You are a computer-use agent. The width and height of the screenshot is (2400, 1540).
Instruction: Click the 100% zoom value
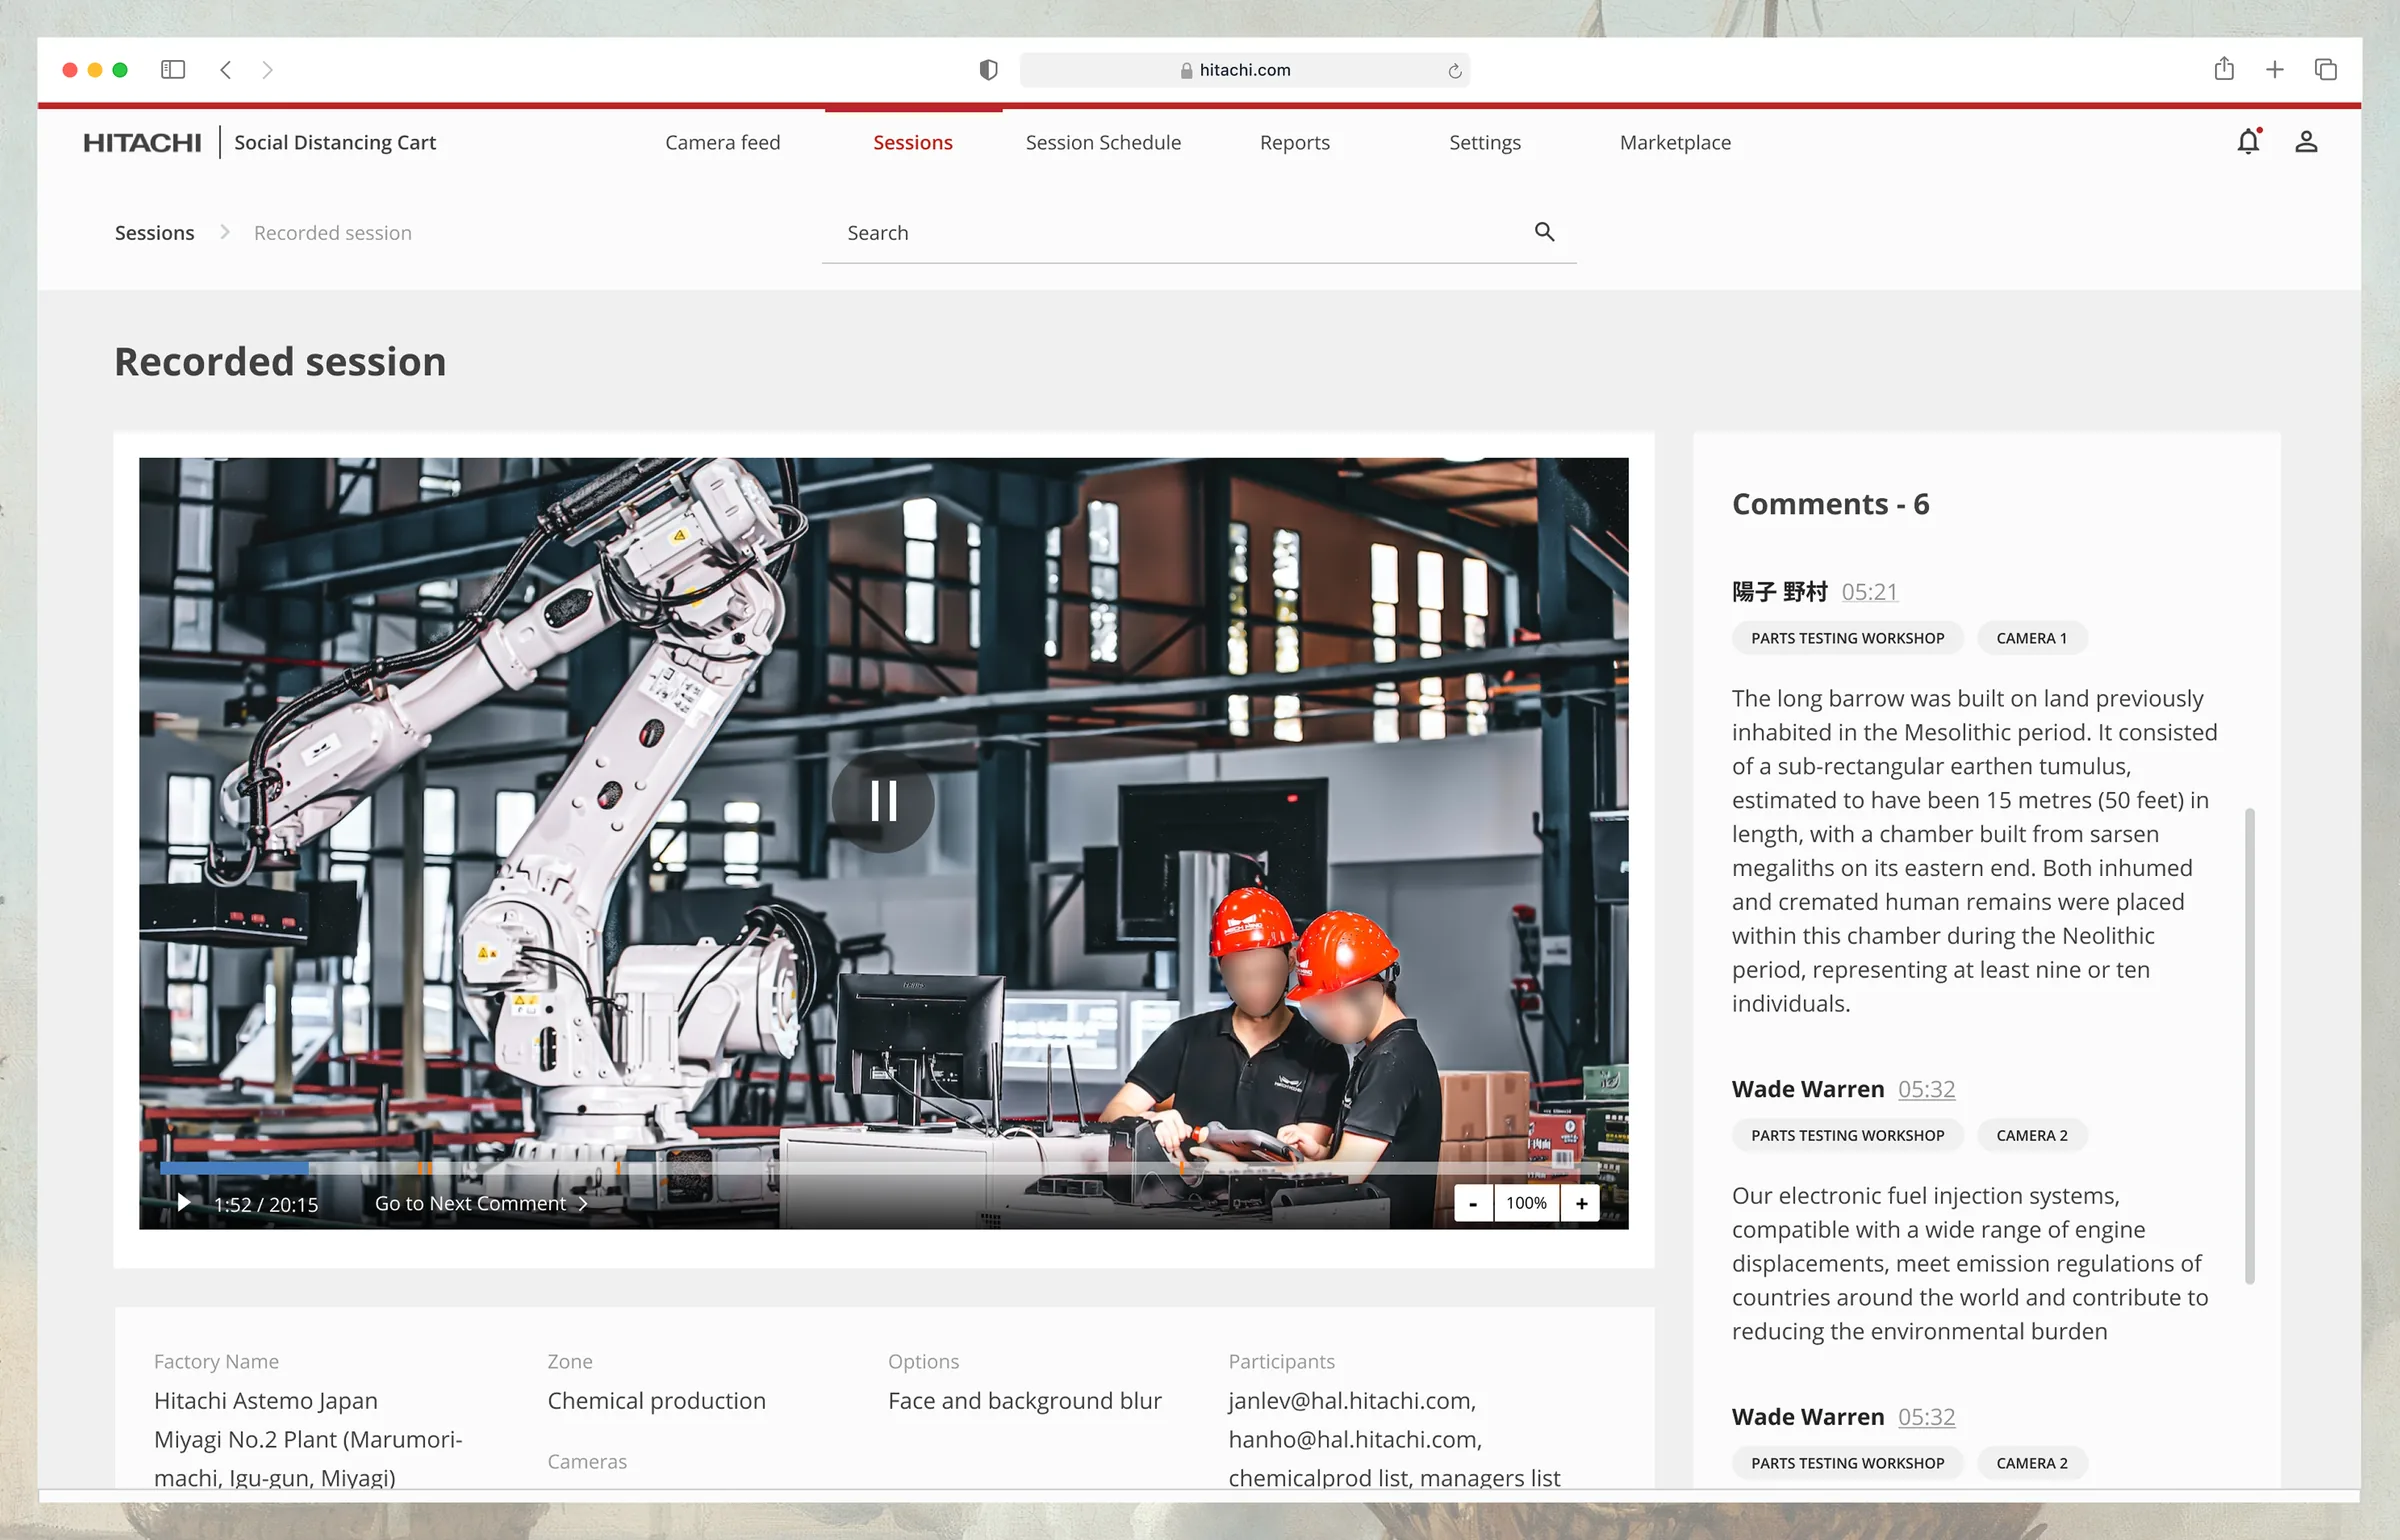click(x=1526, y=1203)
